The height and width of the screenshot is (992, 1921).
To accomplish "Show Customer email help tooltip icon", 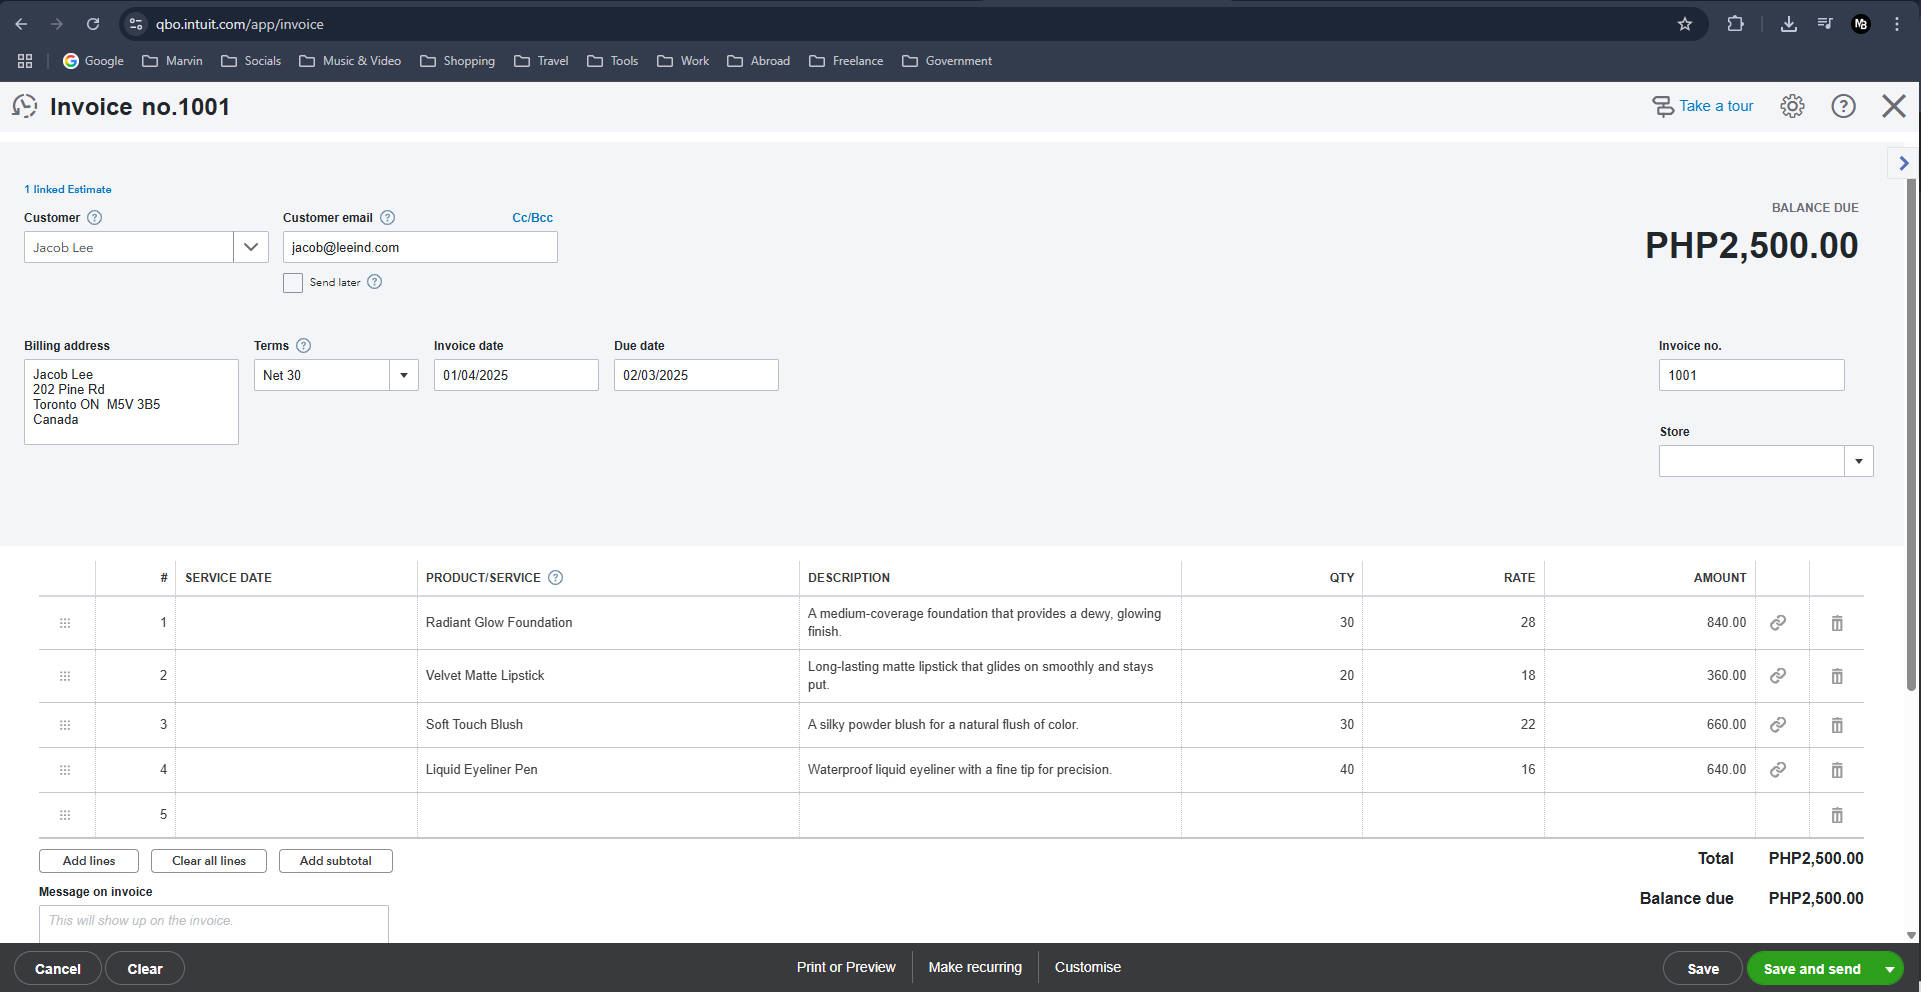I will point(388,218).
